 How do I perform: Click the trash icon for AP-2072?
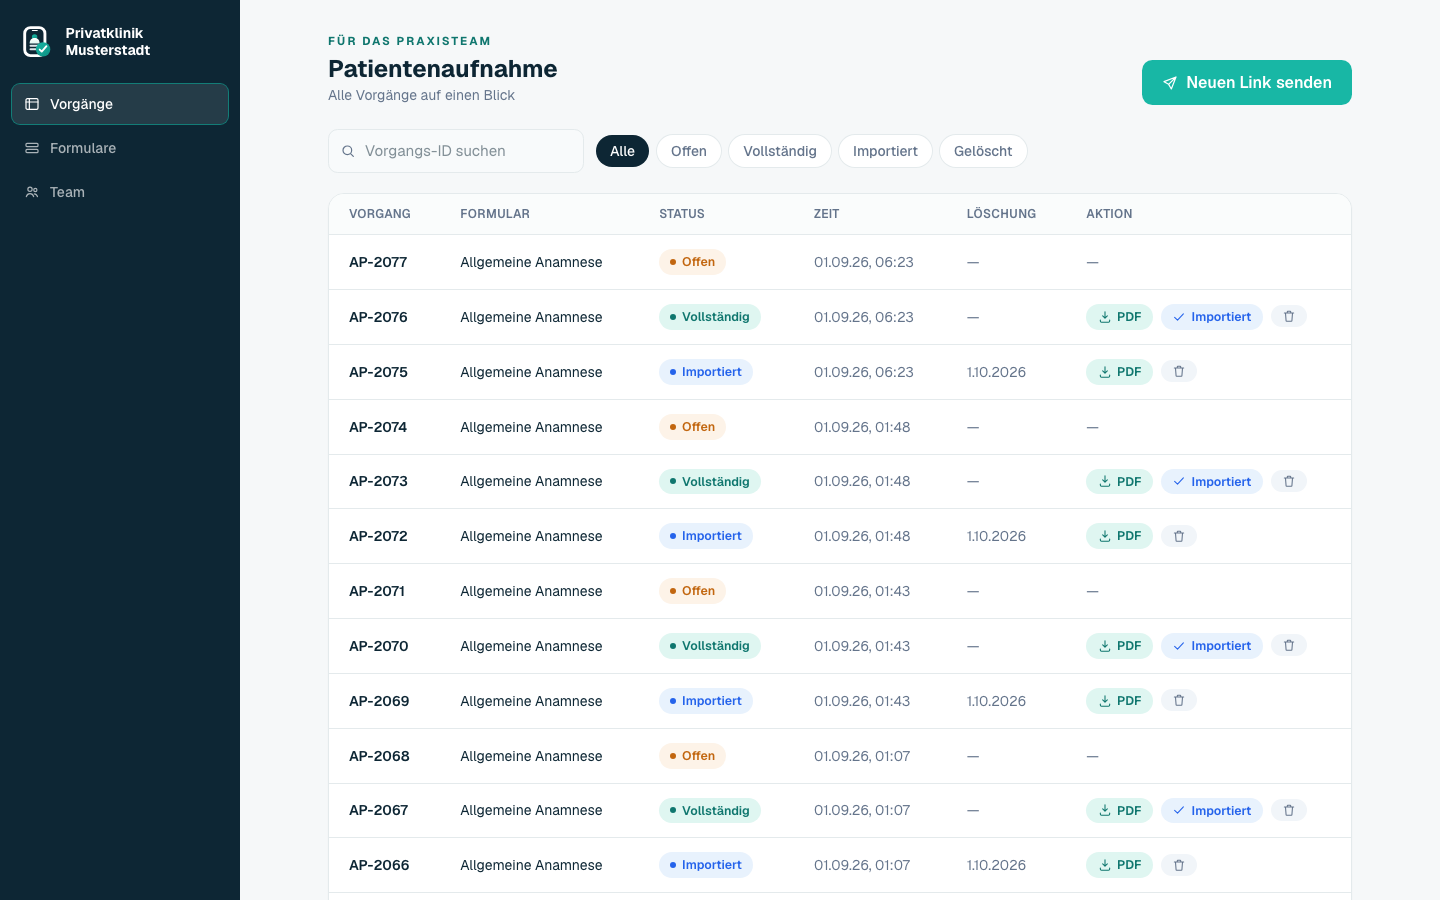click(x=1179, y=536)
